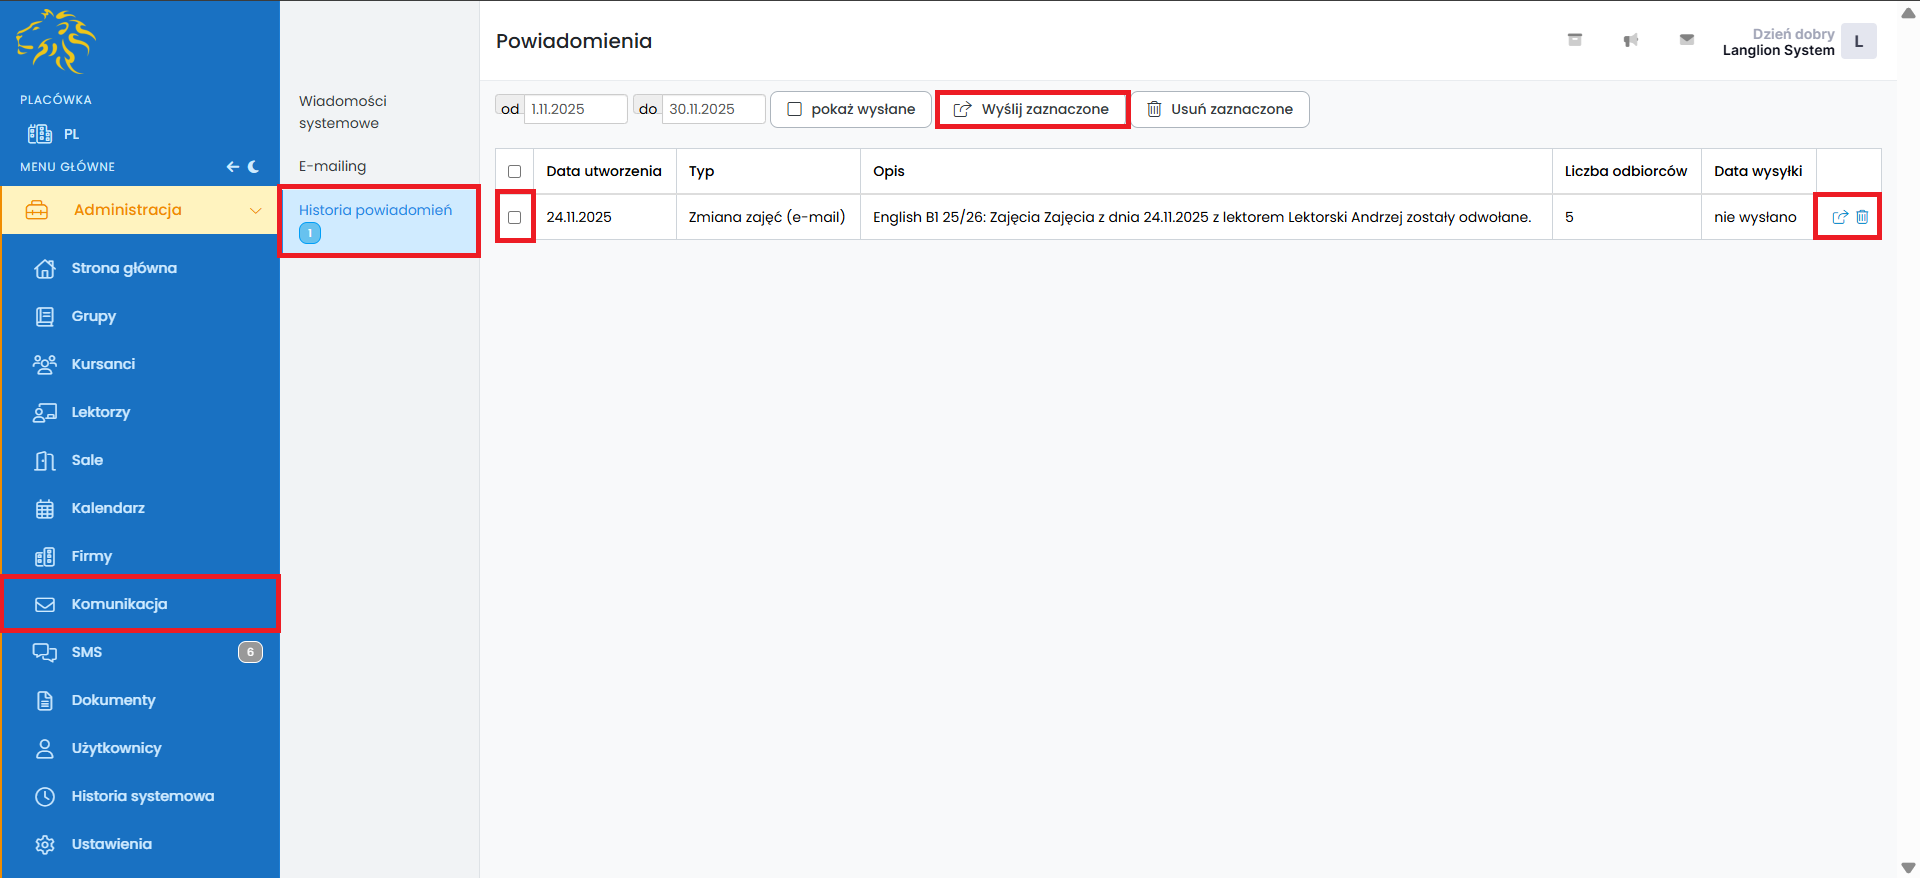The image size is (1920, 878).
Task: Delete the notification using the row trash icon
Action: (1862, 217)
